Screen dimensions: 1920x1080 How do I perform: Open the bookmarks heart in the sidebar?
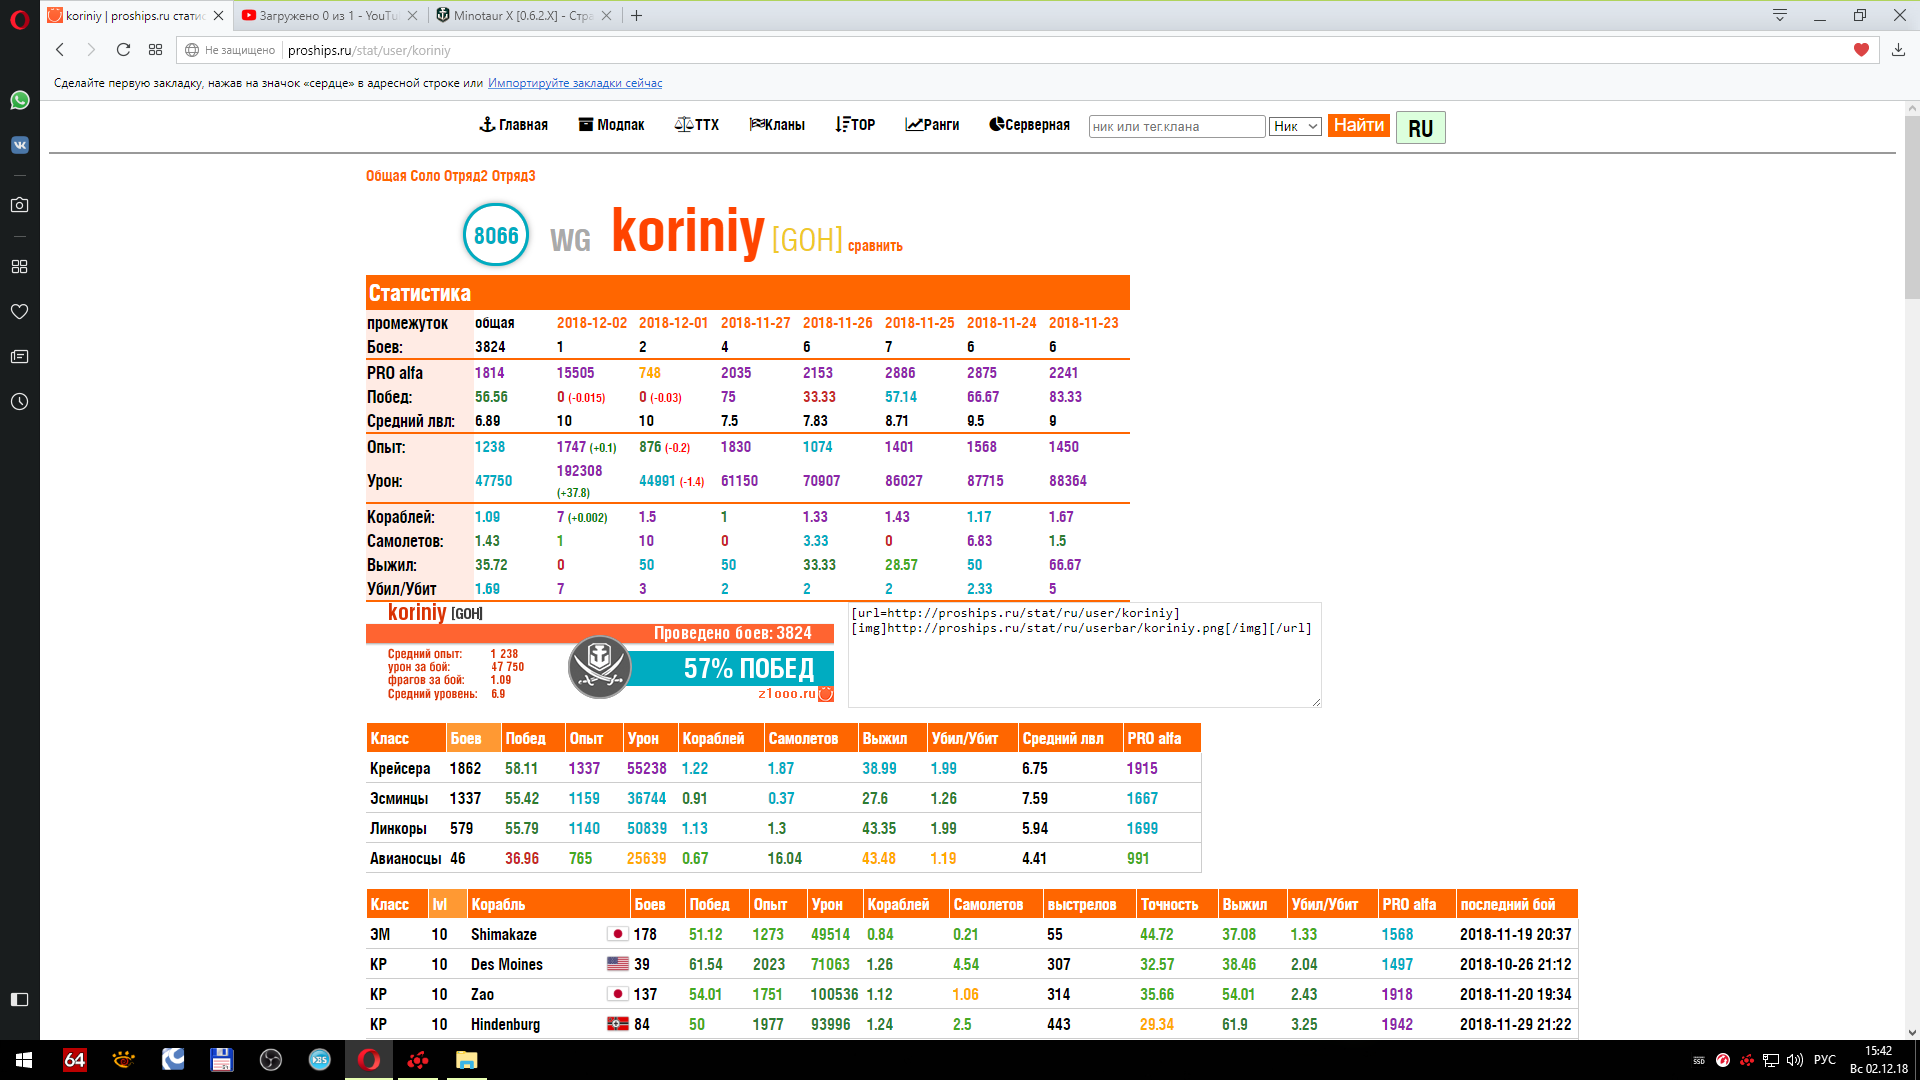coord(19,312)
